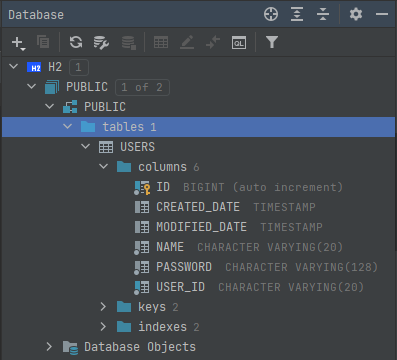Collapse the H2 data source node
Screen dimensions: 397x360
coord(14,66)
